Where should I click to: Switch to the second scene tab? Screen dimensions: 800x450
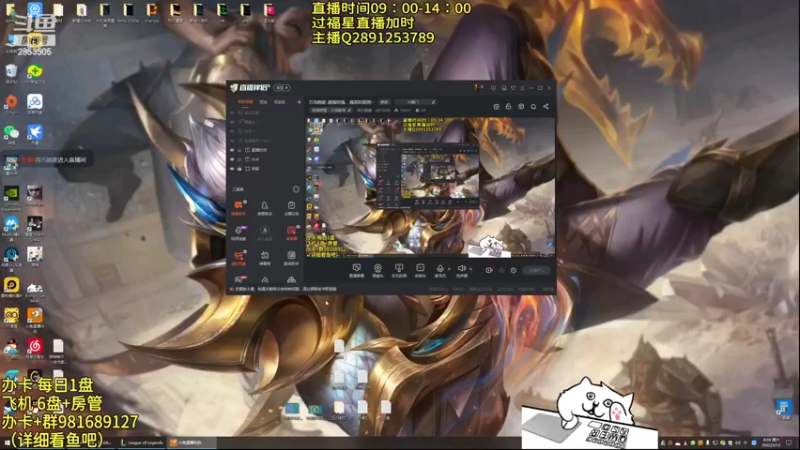tap(263, 102)
